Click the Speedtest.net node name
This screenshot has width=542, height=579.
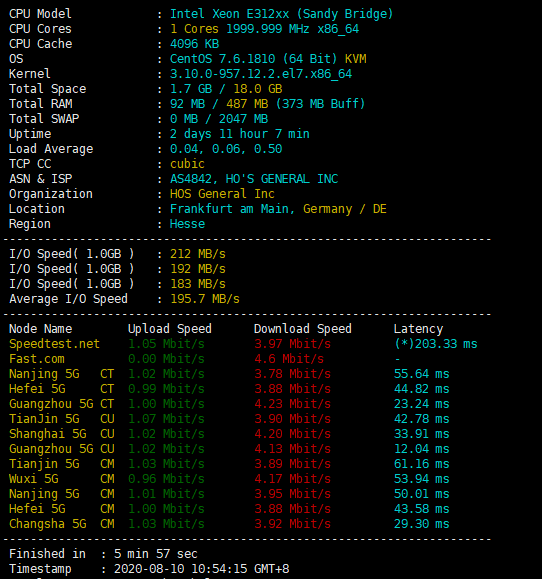[54, 344]
